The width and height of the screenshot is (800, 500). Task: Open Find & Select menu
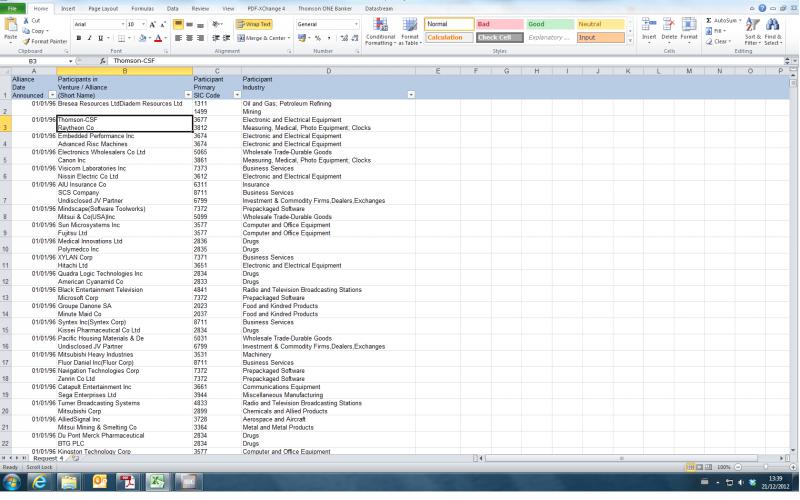tap(772, 32)
